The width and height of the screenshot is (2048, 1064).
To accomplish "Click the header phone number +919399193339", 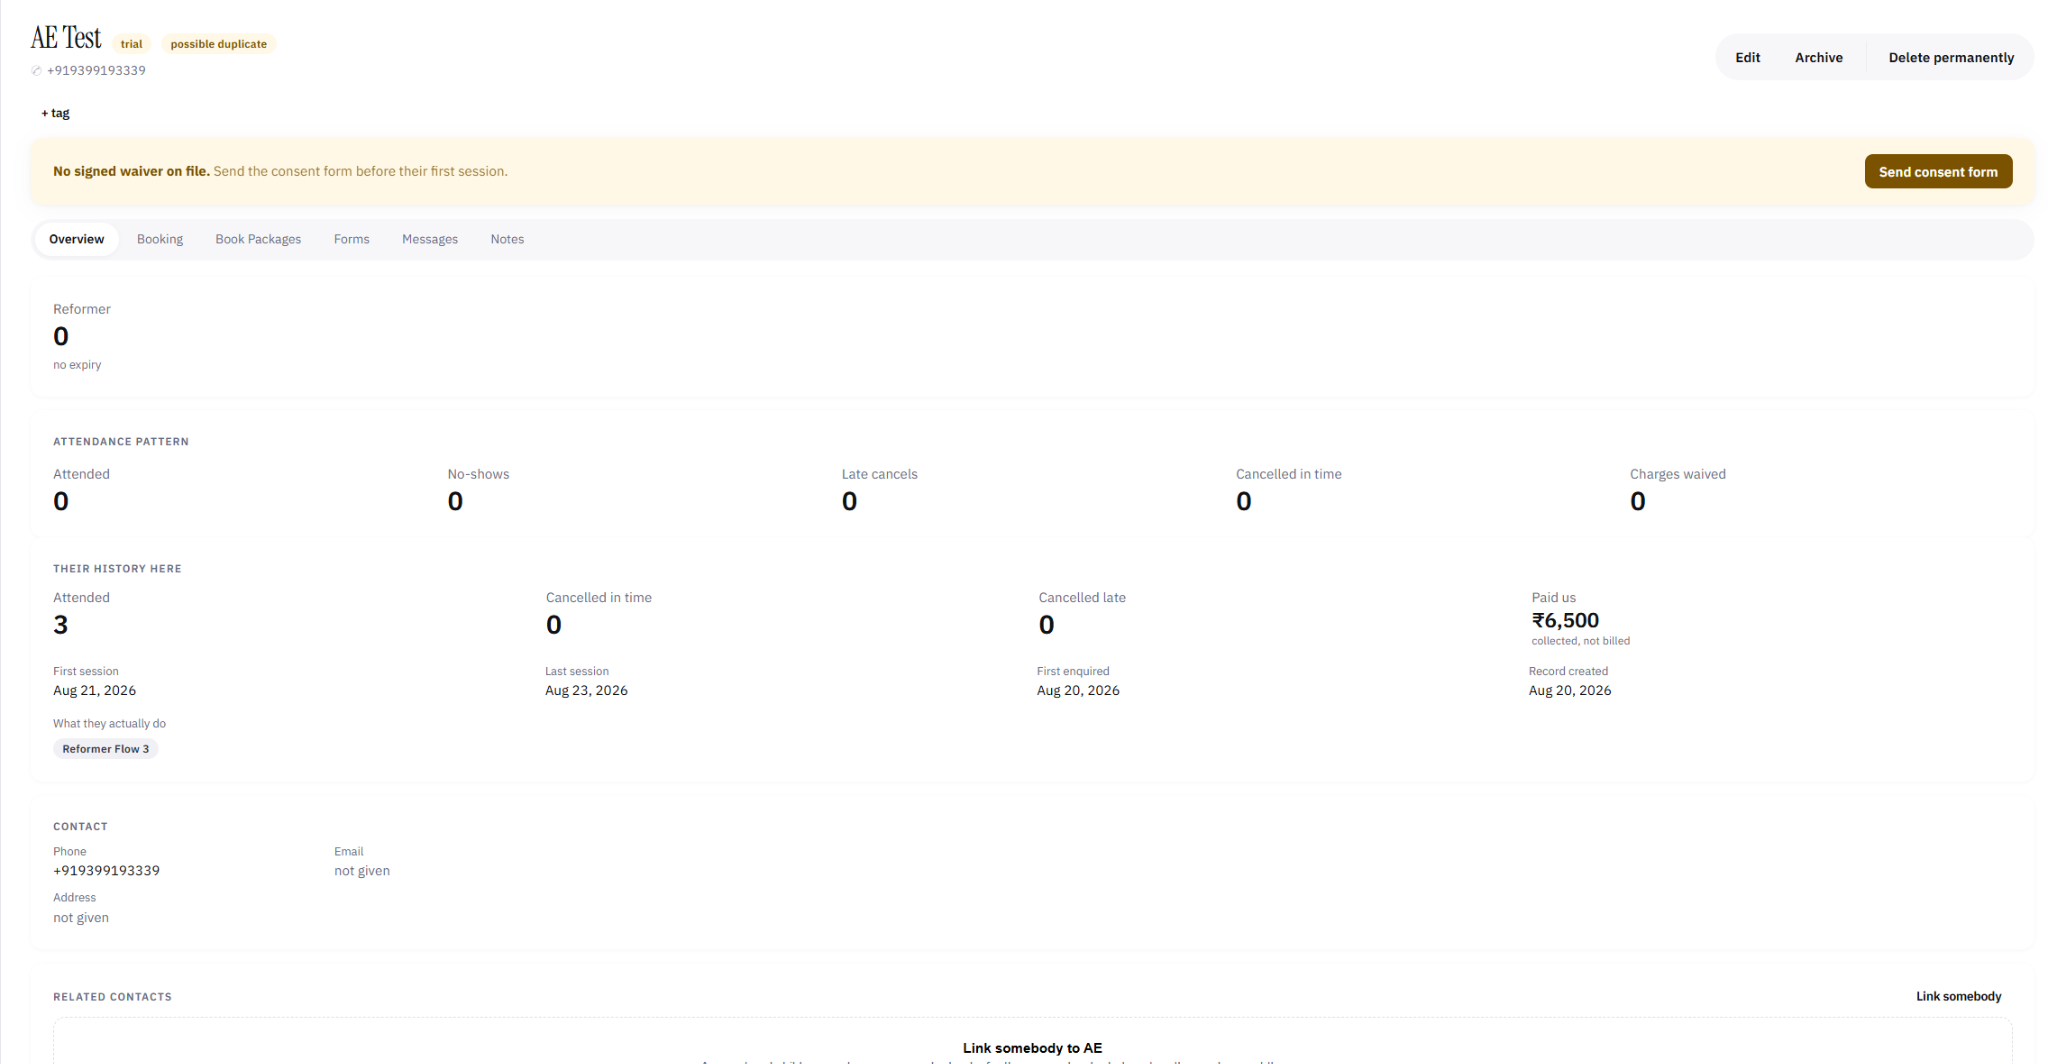I will (96, 71).
